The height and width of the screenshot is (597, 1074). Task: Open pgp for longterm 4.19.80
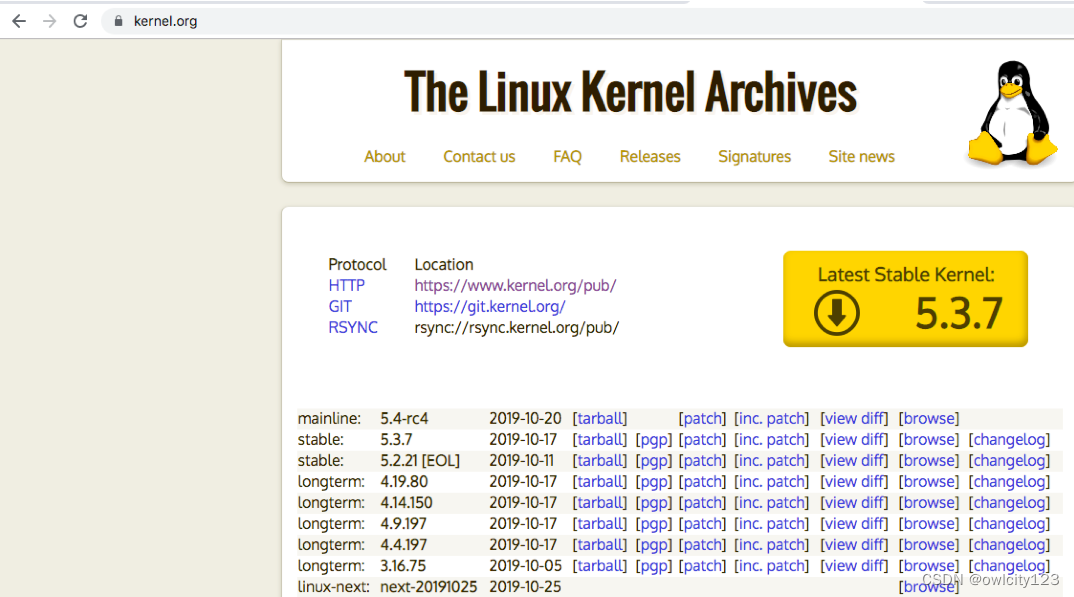[653, 481]
